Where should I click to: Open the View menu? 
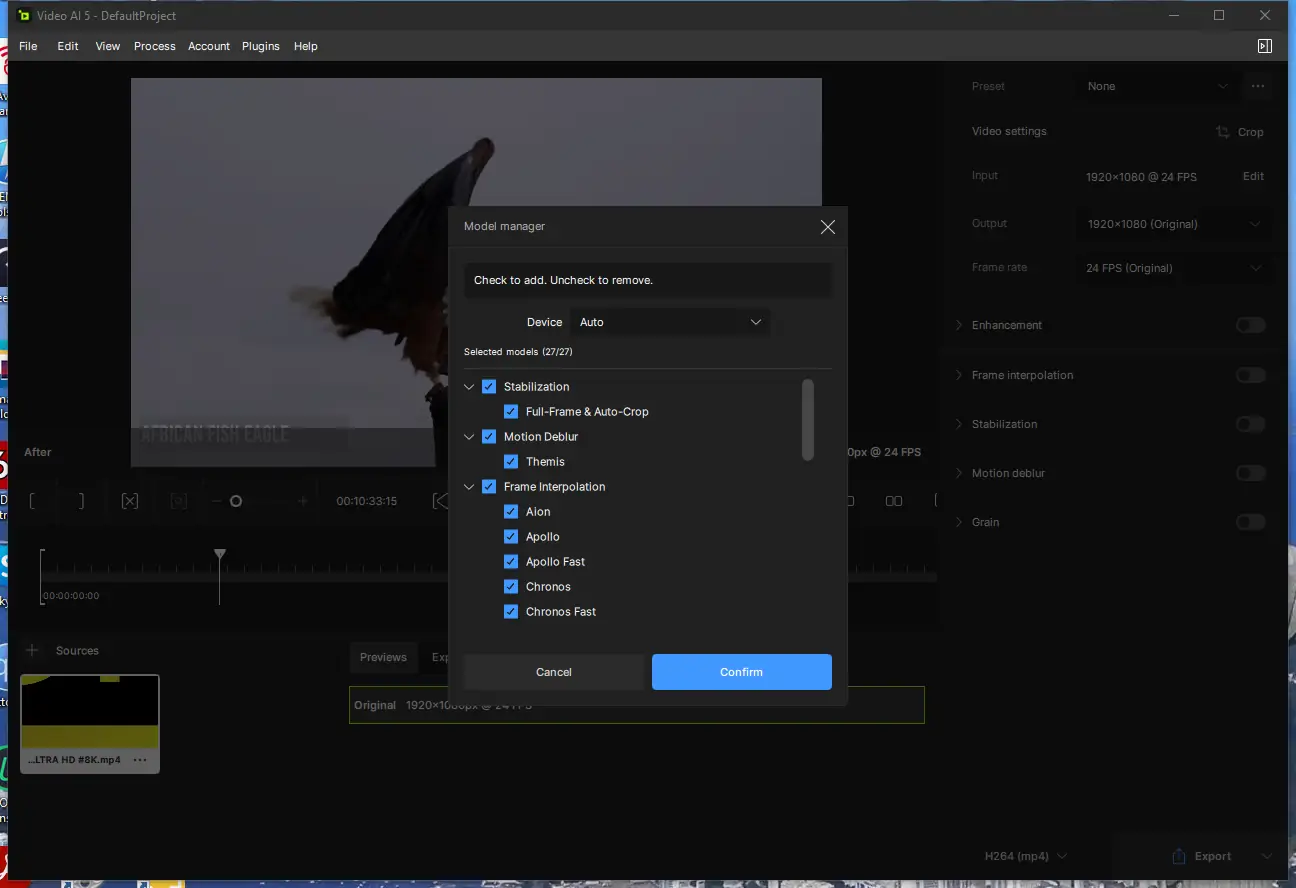(x=108, y=46)
